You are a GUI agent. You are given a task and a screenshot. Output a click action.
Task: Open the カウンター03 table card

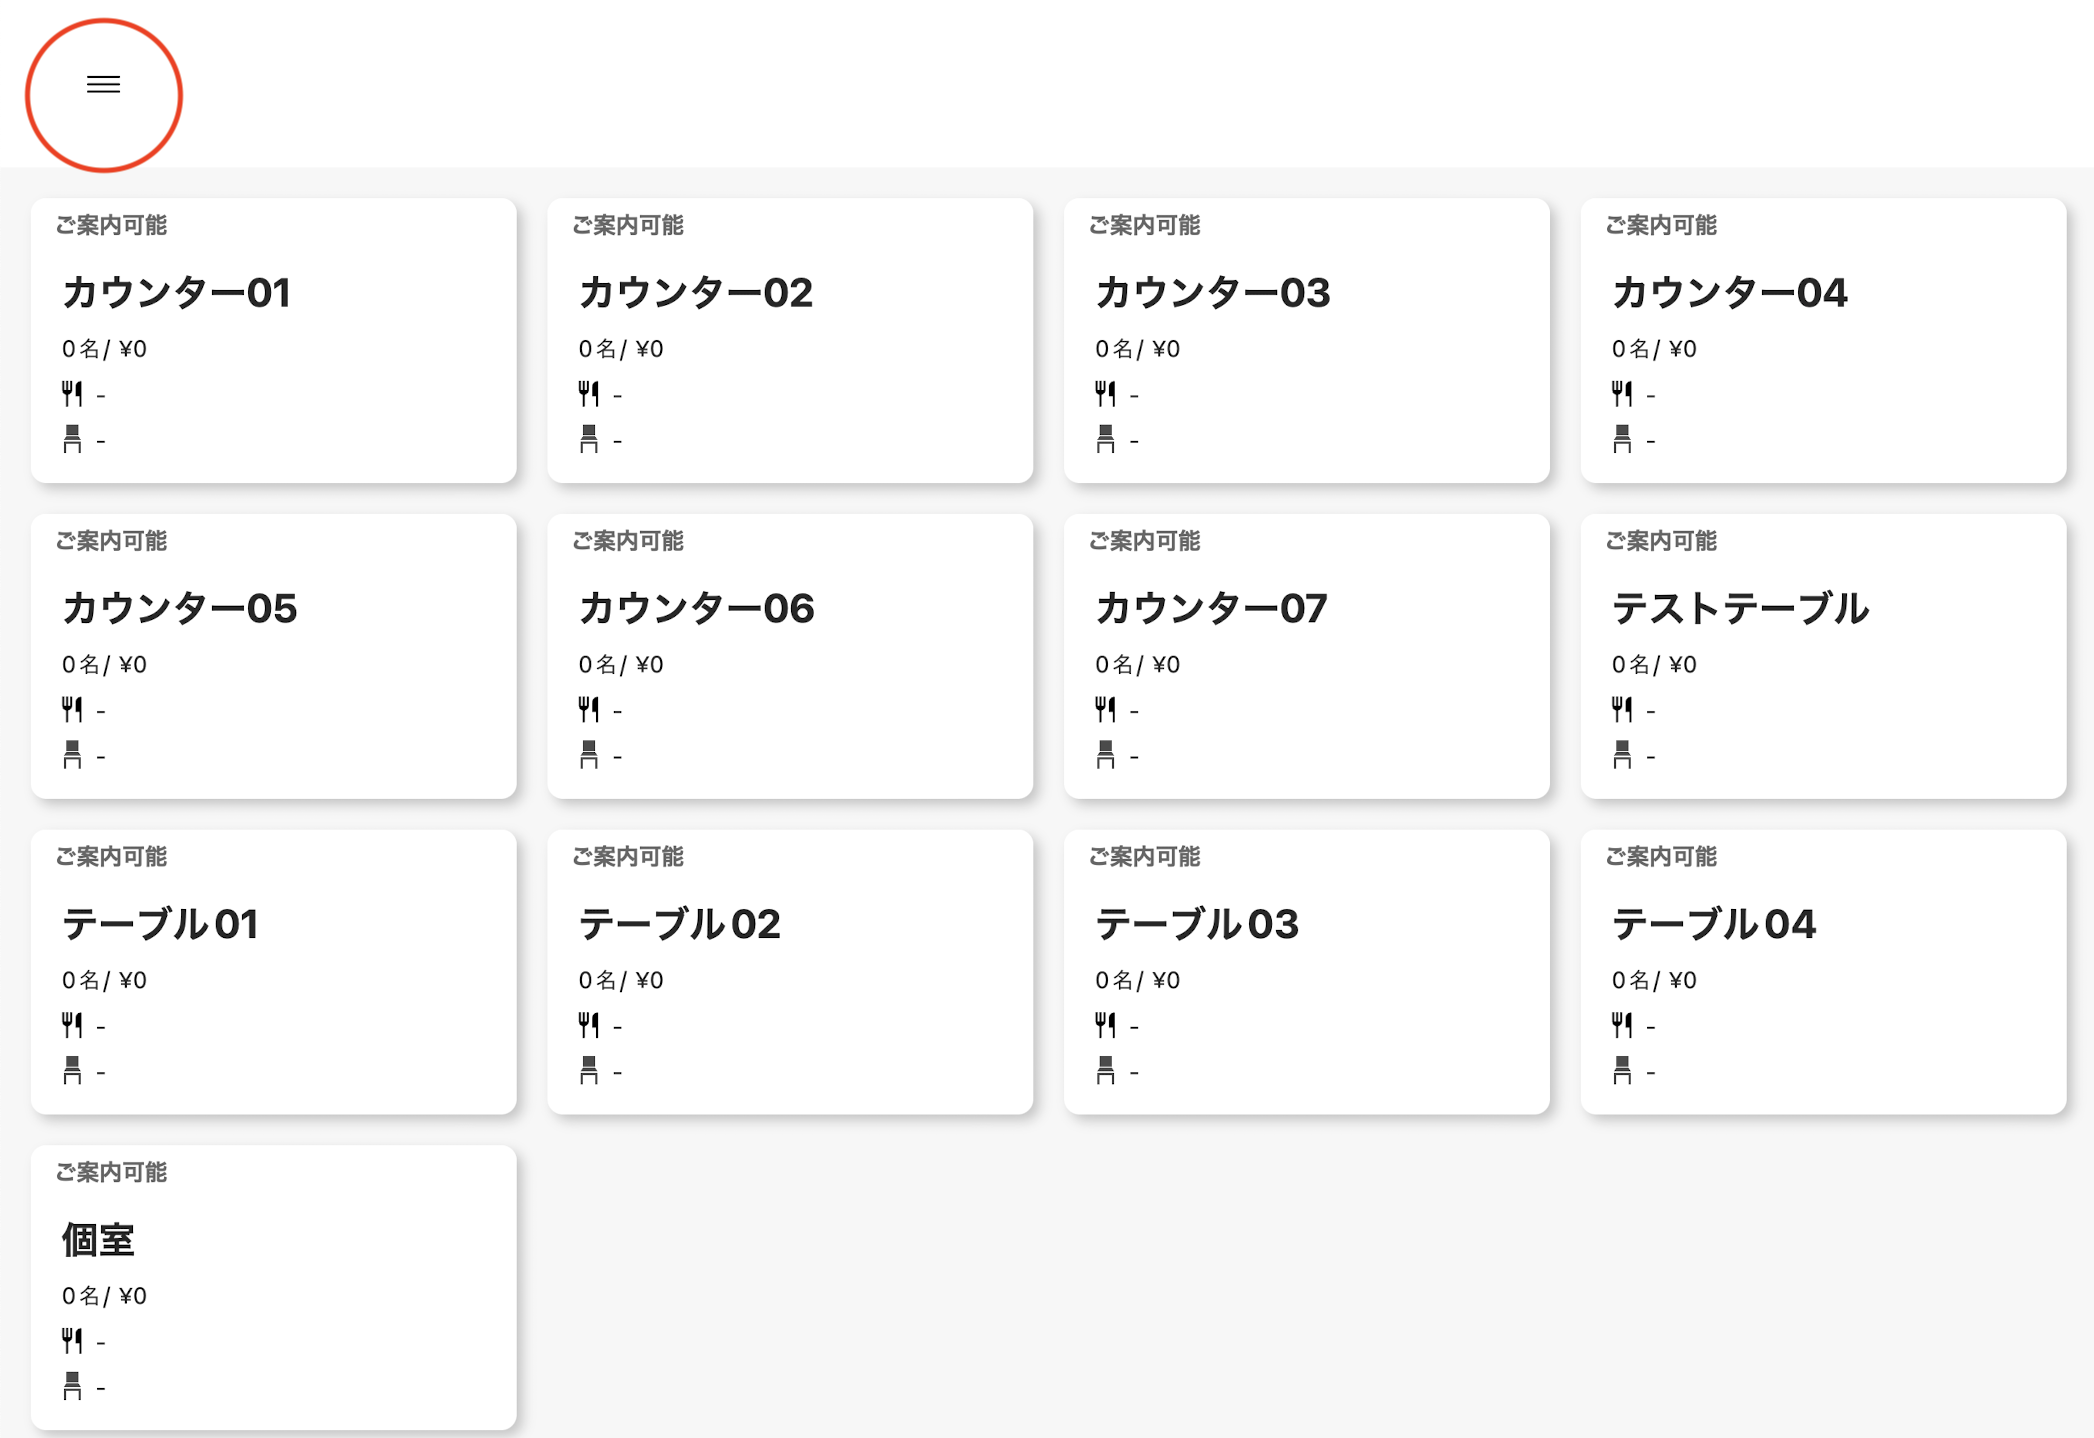[1306, 340]
